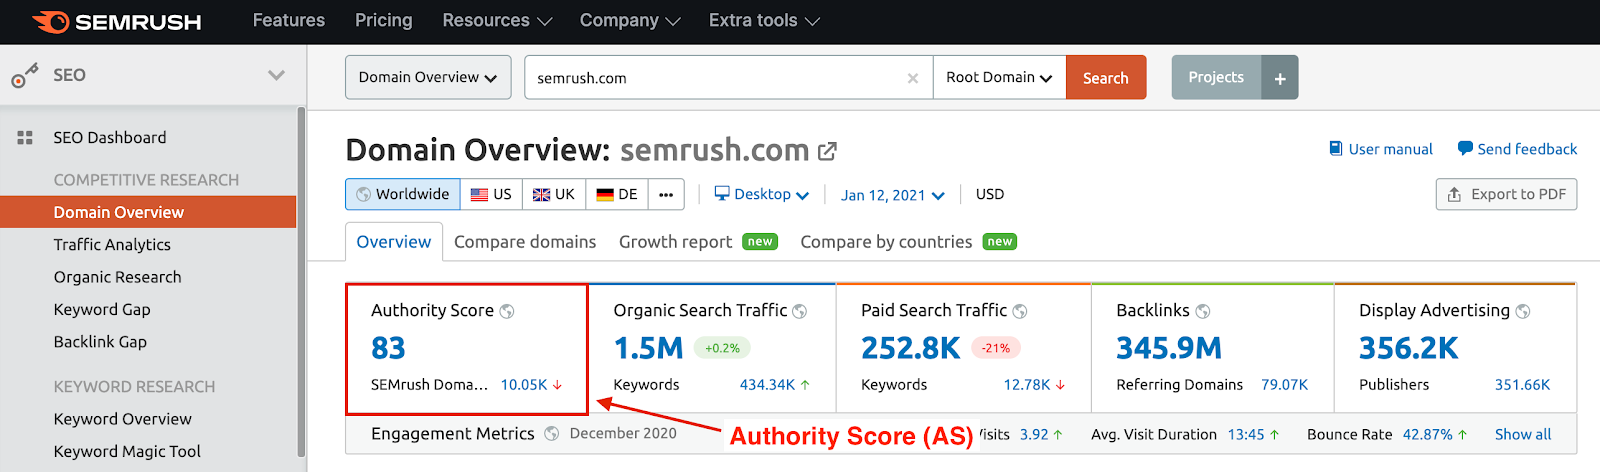
Task: Clear the domain search field with X
Action: coord(912,78)
